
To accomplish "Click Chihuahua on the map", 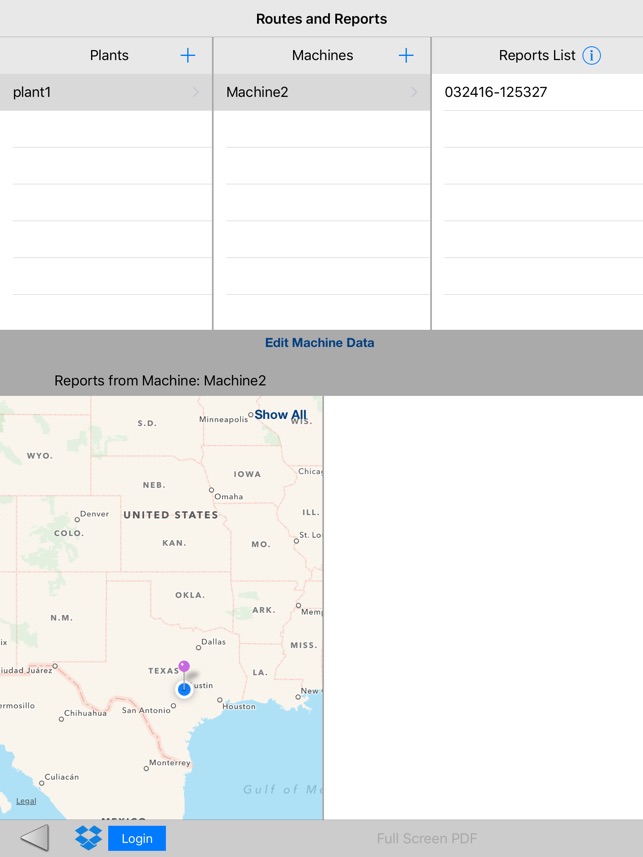I will pyautogui.click(x=85, y=713).
